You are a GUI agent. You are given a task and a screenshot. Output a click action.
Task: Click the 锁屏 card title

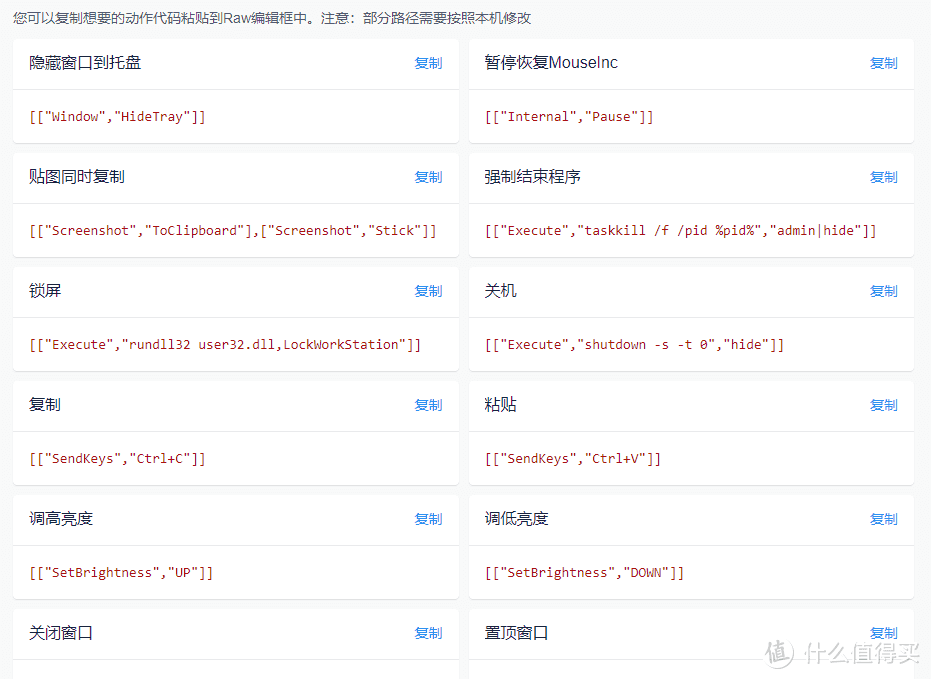coord(45,290)
